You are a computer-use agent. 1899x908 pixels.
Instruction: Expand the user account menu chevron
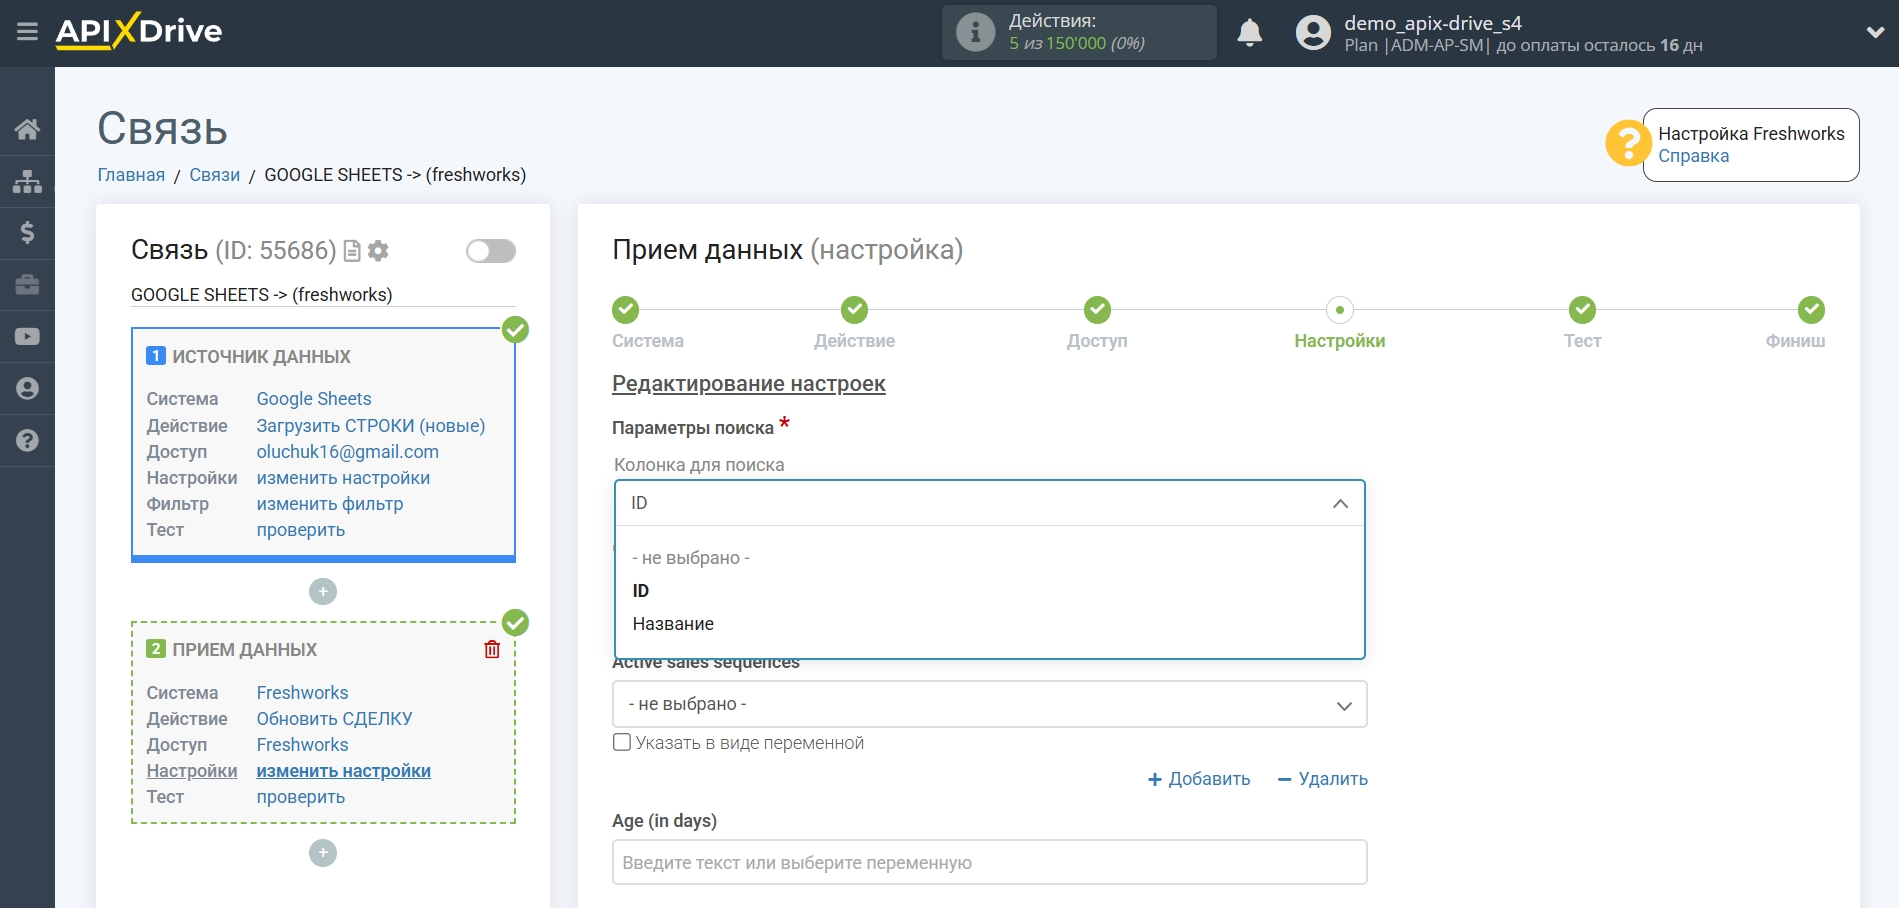tap(1875, 33)
